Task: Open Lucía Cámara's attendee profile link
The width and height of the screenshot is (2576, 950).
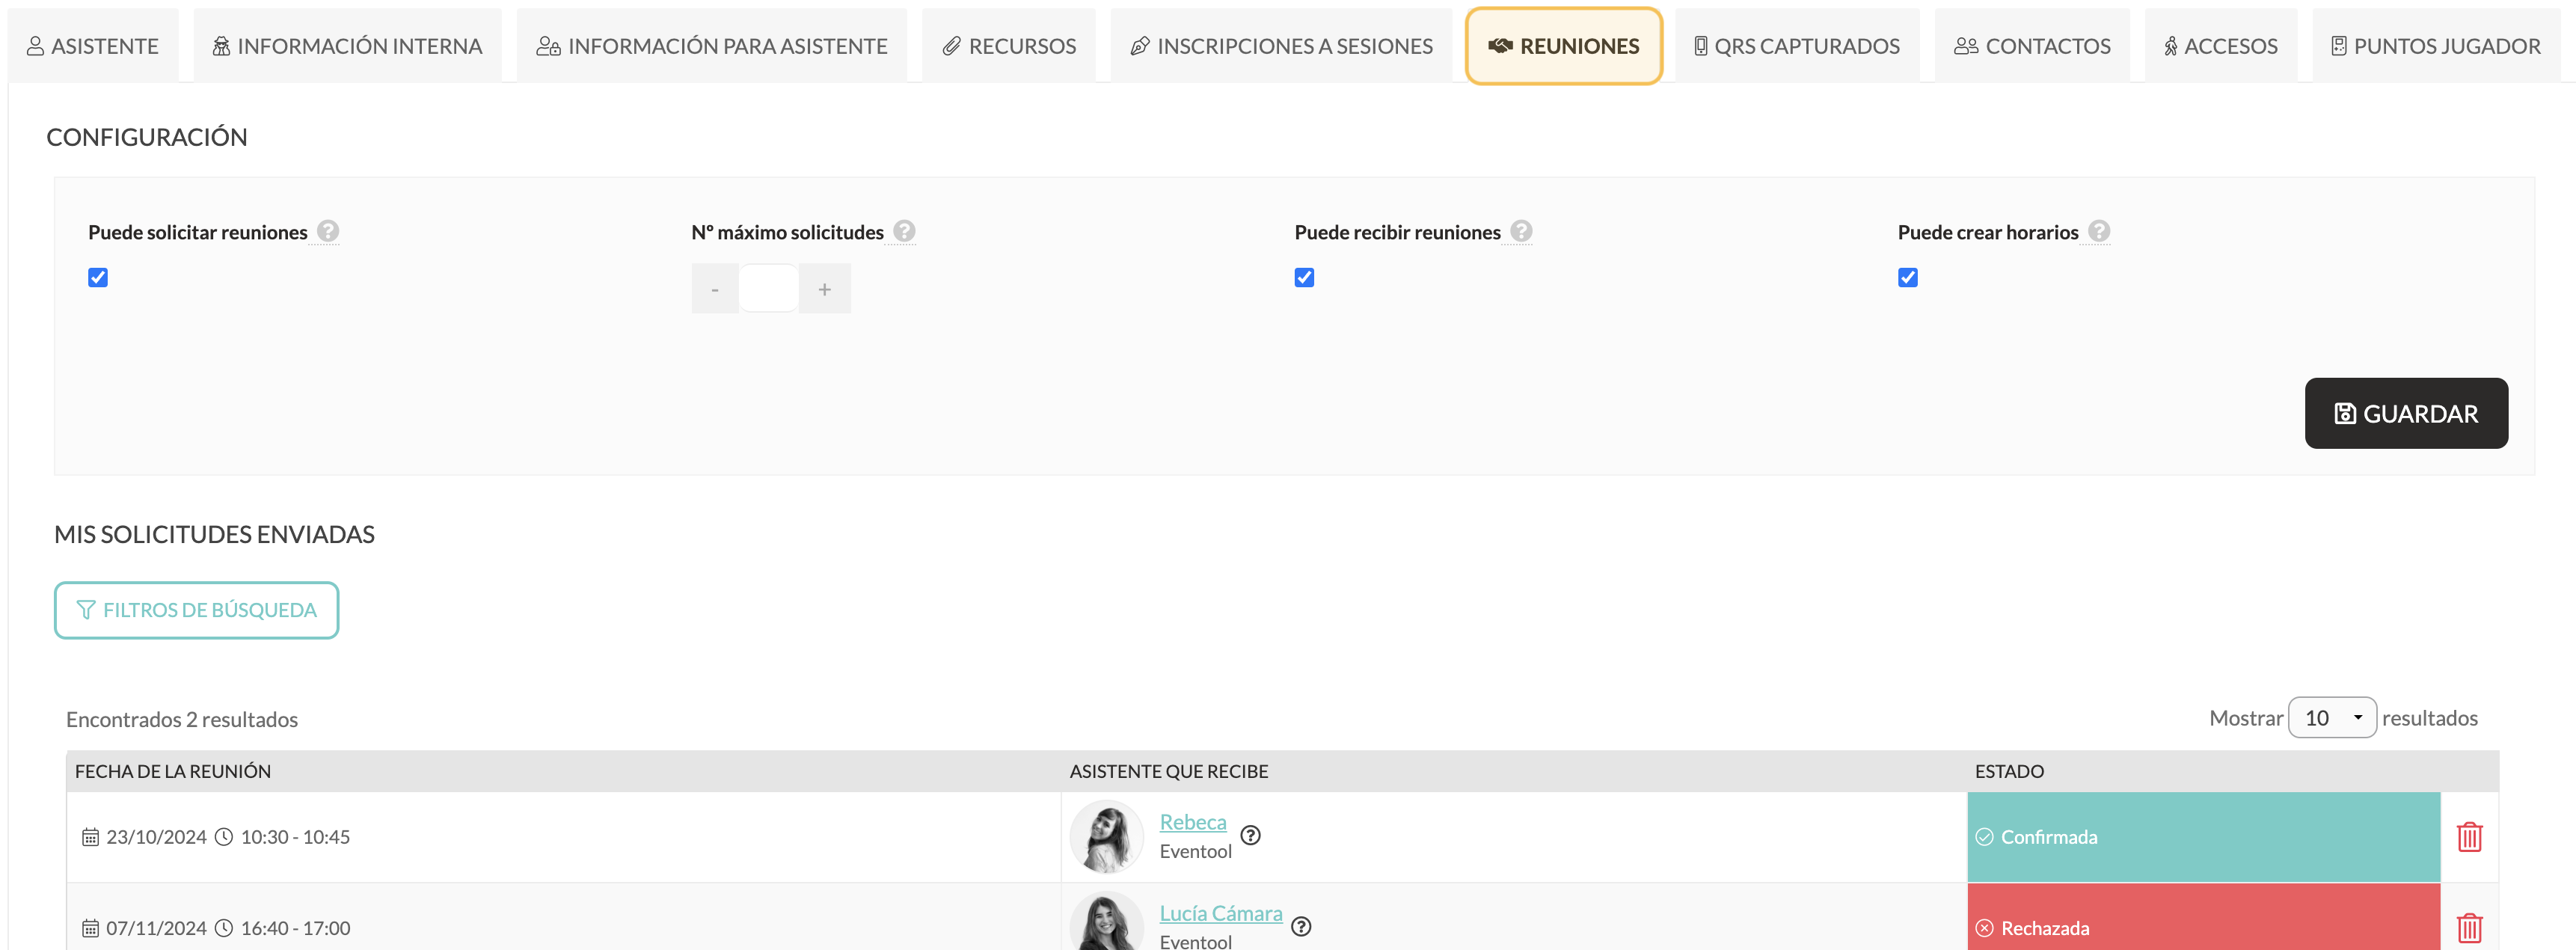Action: (1220, 913)
